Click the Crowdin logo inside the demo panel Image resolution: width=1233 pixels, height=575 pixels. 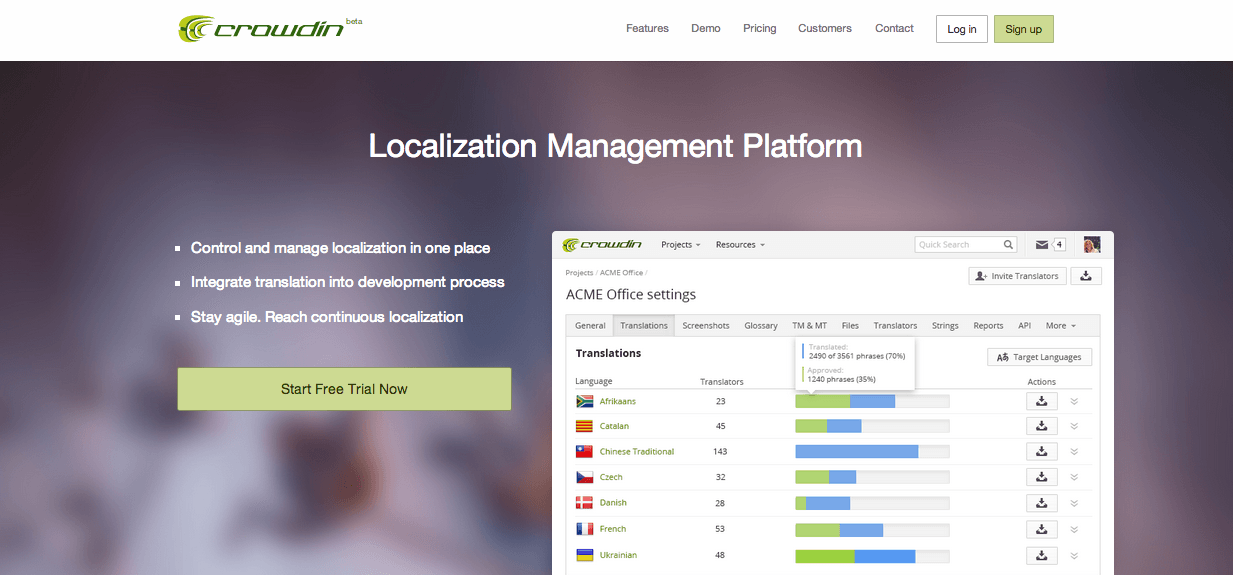pyautogui.click(x=604, y=245)
